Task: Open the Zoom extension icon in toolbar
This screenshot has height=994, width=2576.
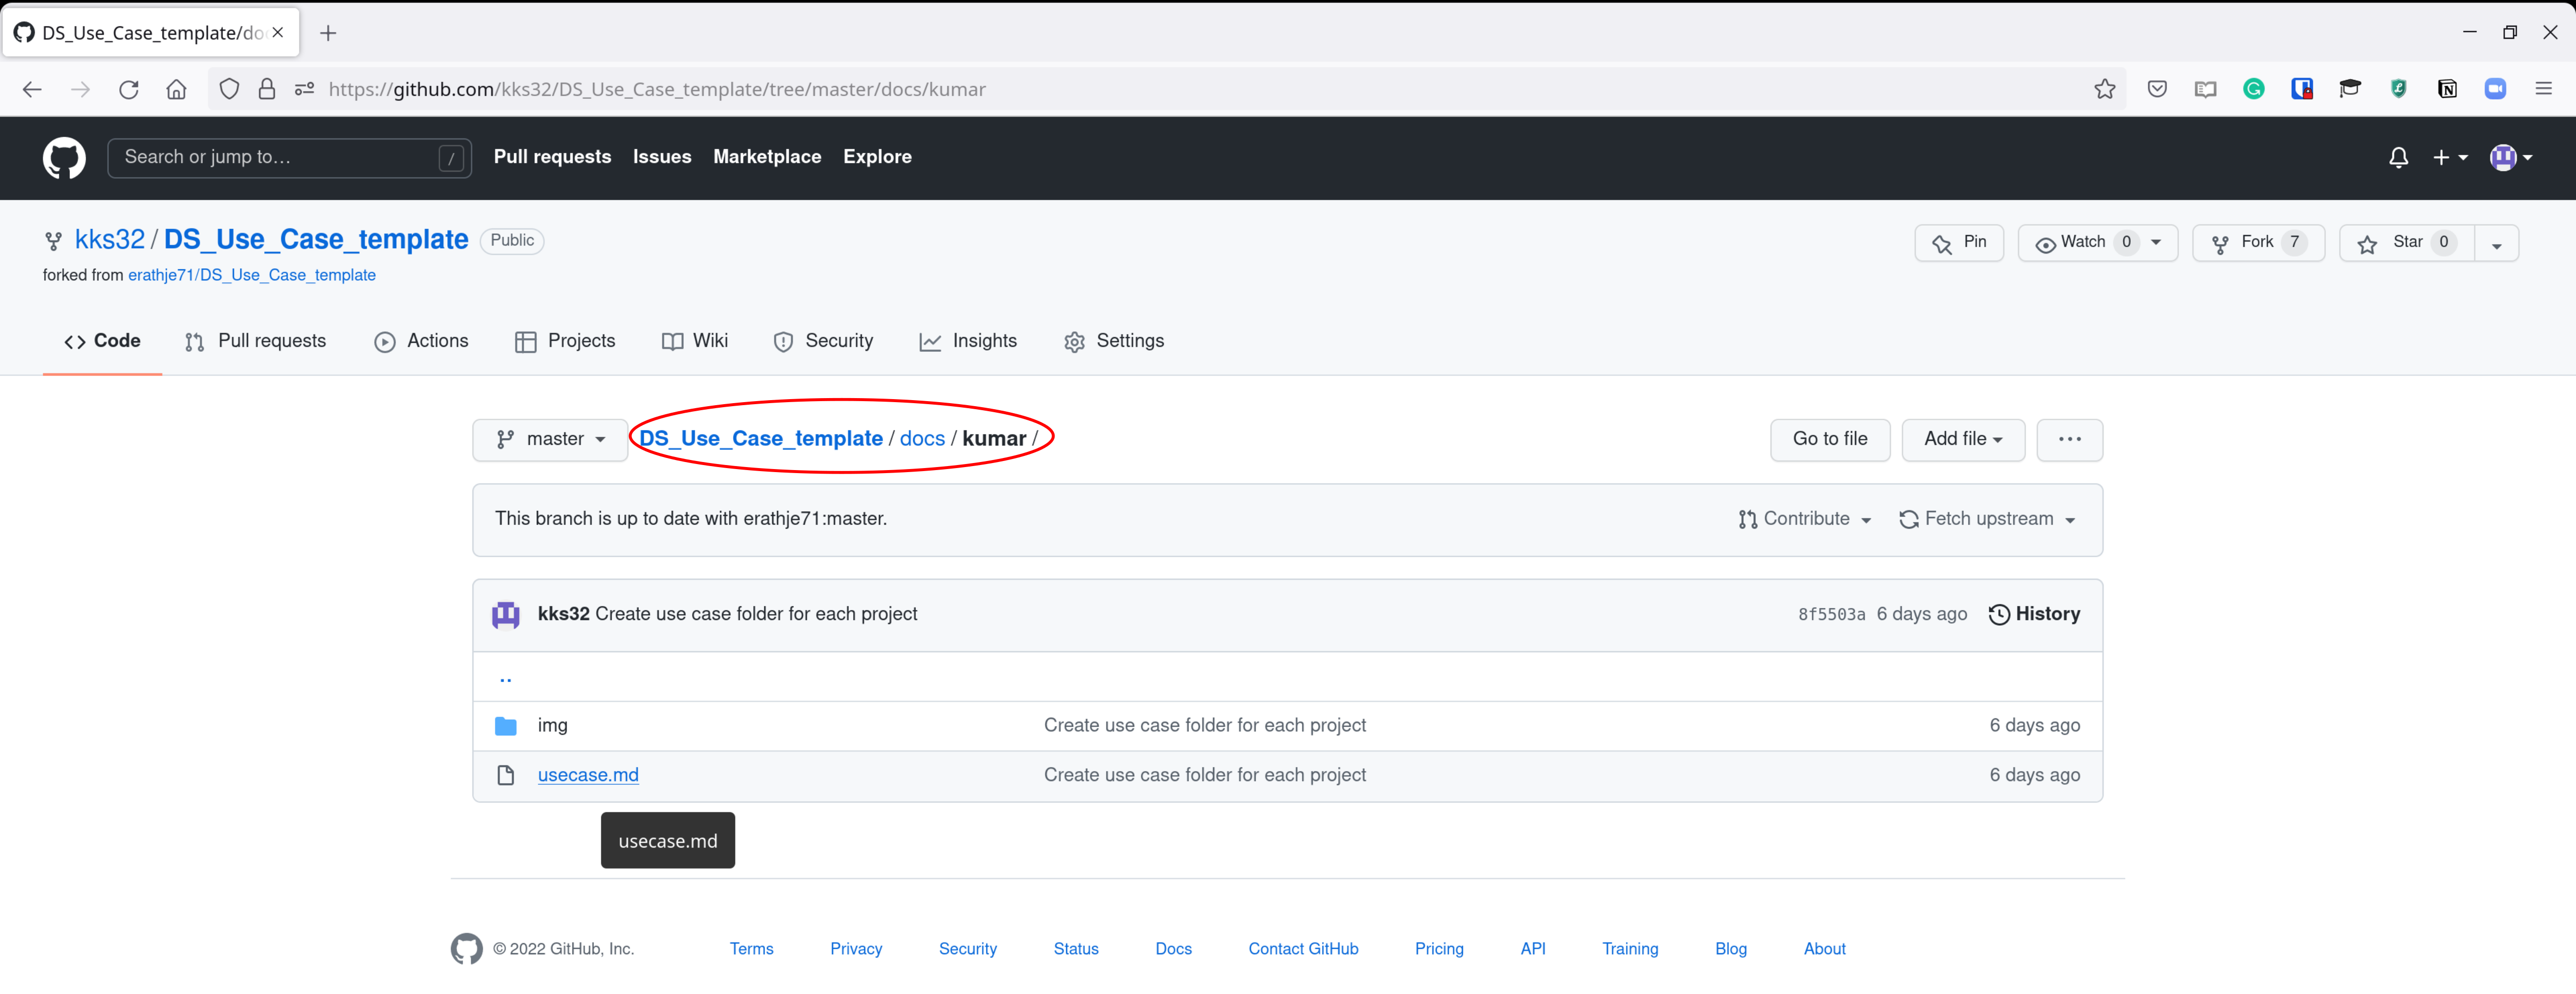Action: pyautogui.click(x=2494, y=89)
